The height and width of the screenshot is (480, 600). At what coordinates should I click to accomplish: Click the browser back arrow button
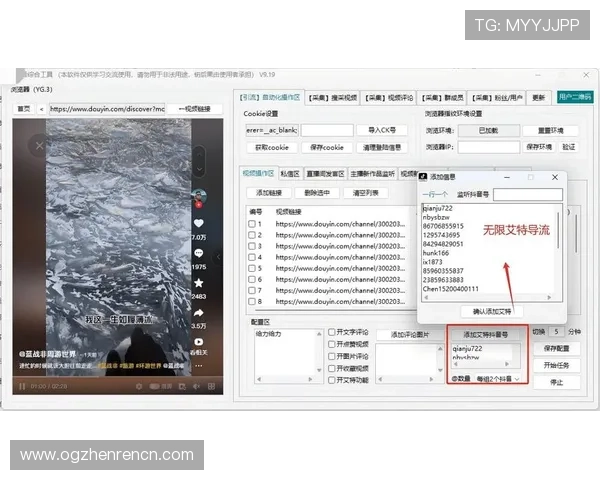click(x=41, y=109)
